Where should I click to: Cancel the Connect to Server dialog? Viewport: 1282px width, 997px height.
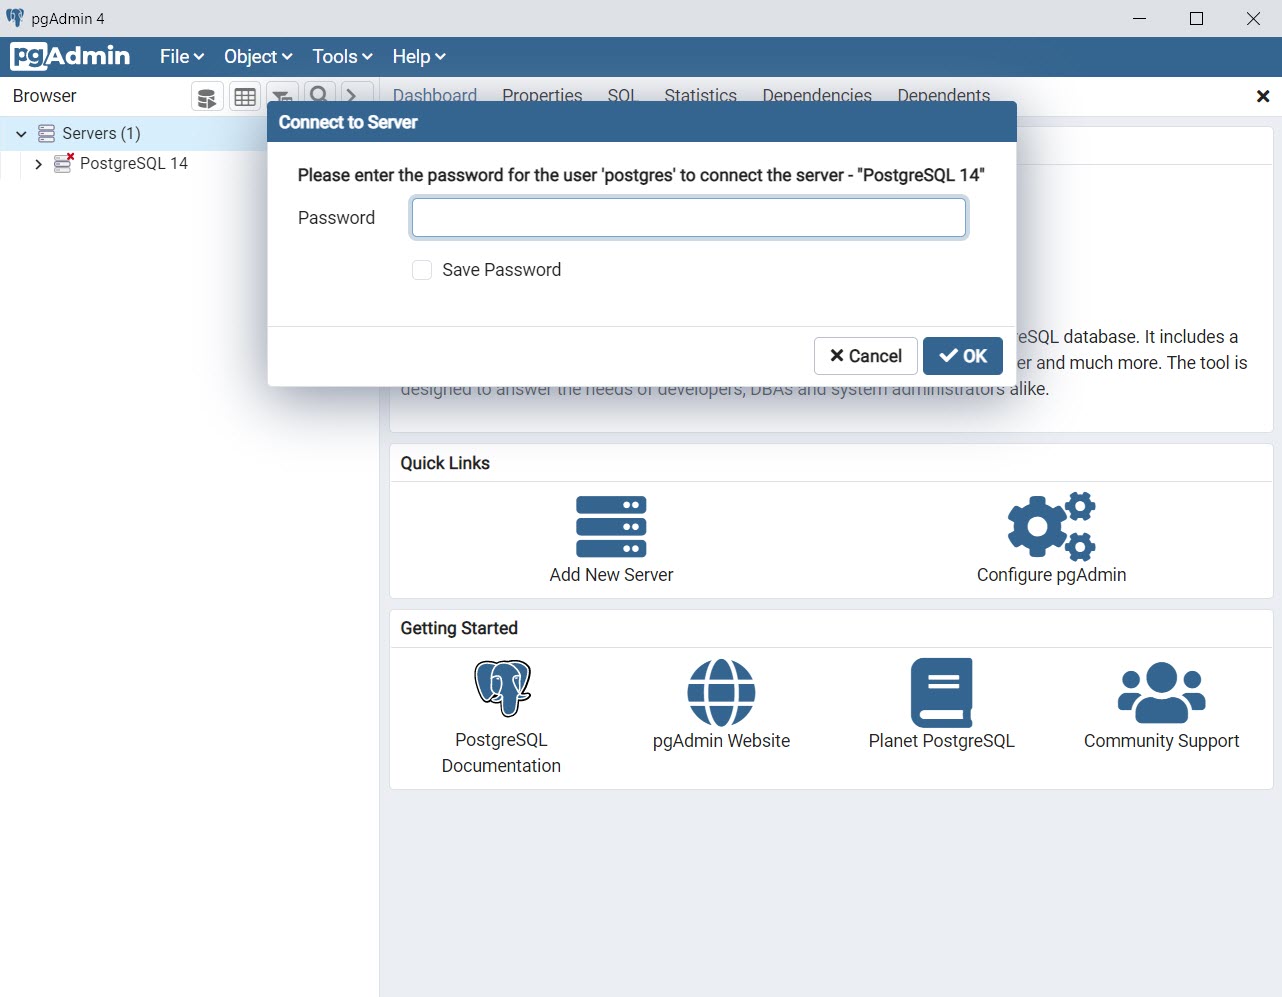[865, 356]
